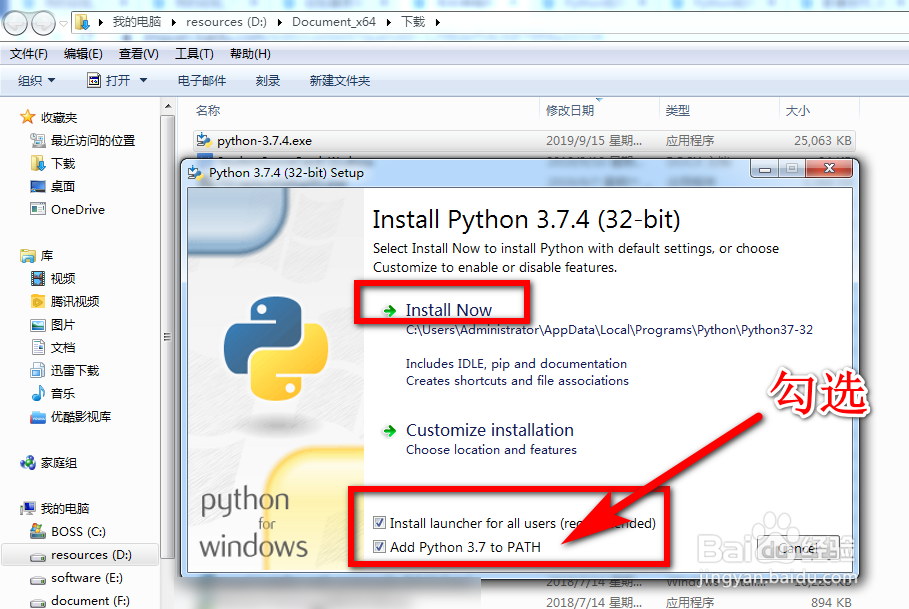Open the 组织 toolbar dropdown
Screen dimensions: 909x609
point(36,81)
